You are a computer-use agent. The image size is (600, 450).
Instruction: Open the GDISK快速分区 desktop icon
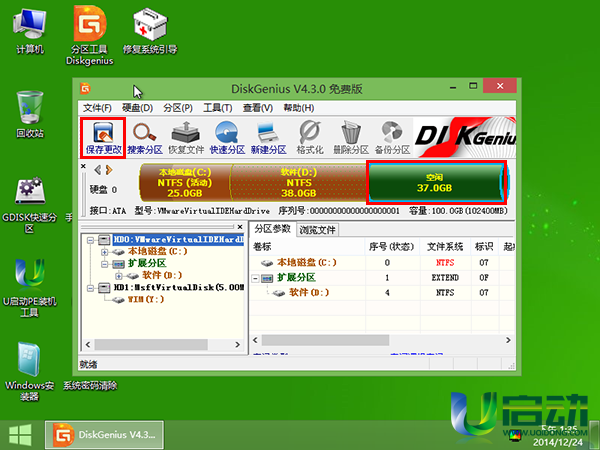point(30,205)
